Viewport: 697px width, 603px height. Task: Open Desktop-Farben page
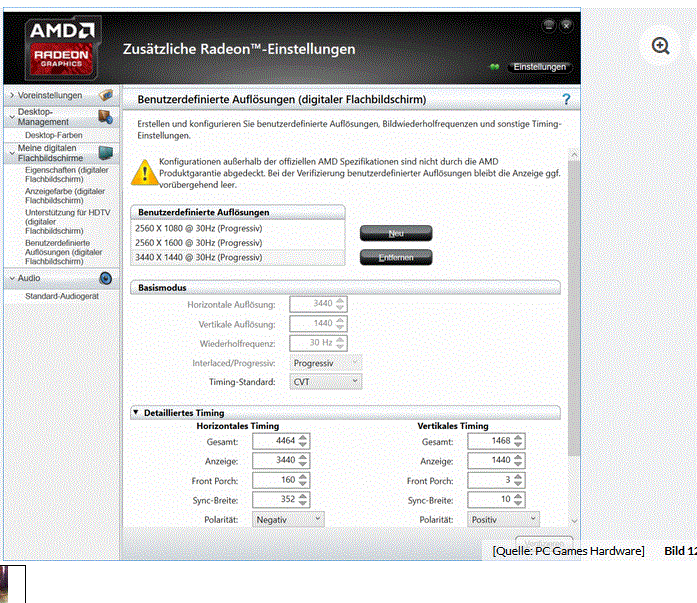(x=54, y=135)
